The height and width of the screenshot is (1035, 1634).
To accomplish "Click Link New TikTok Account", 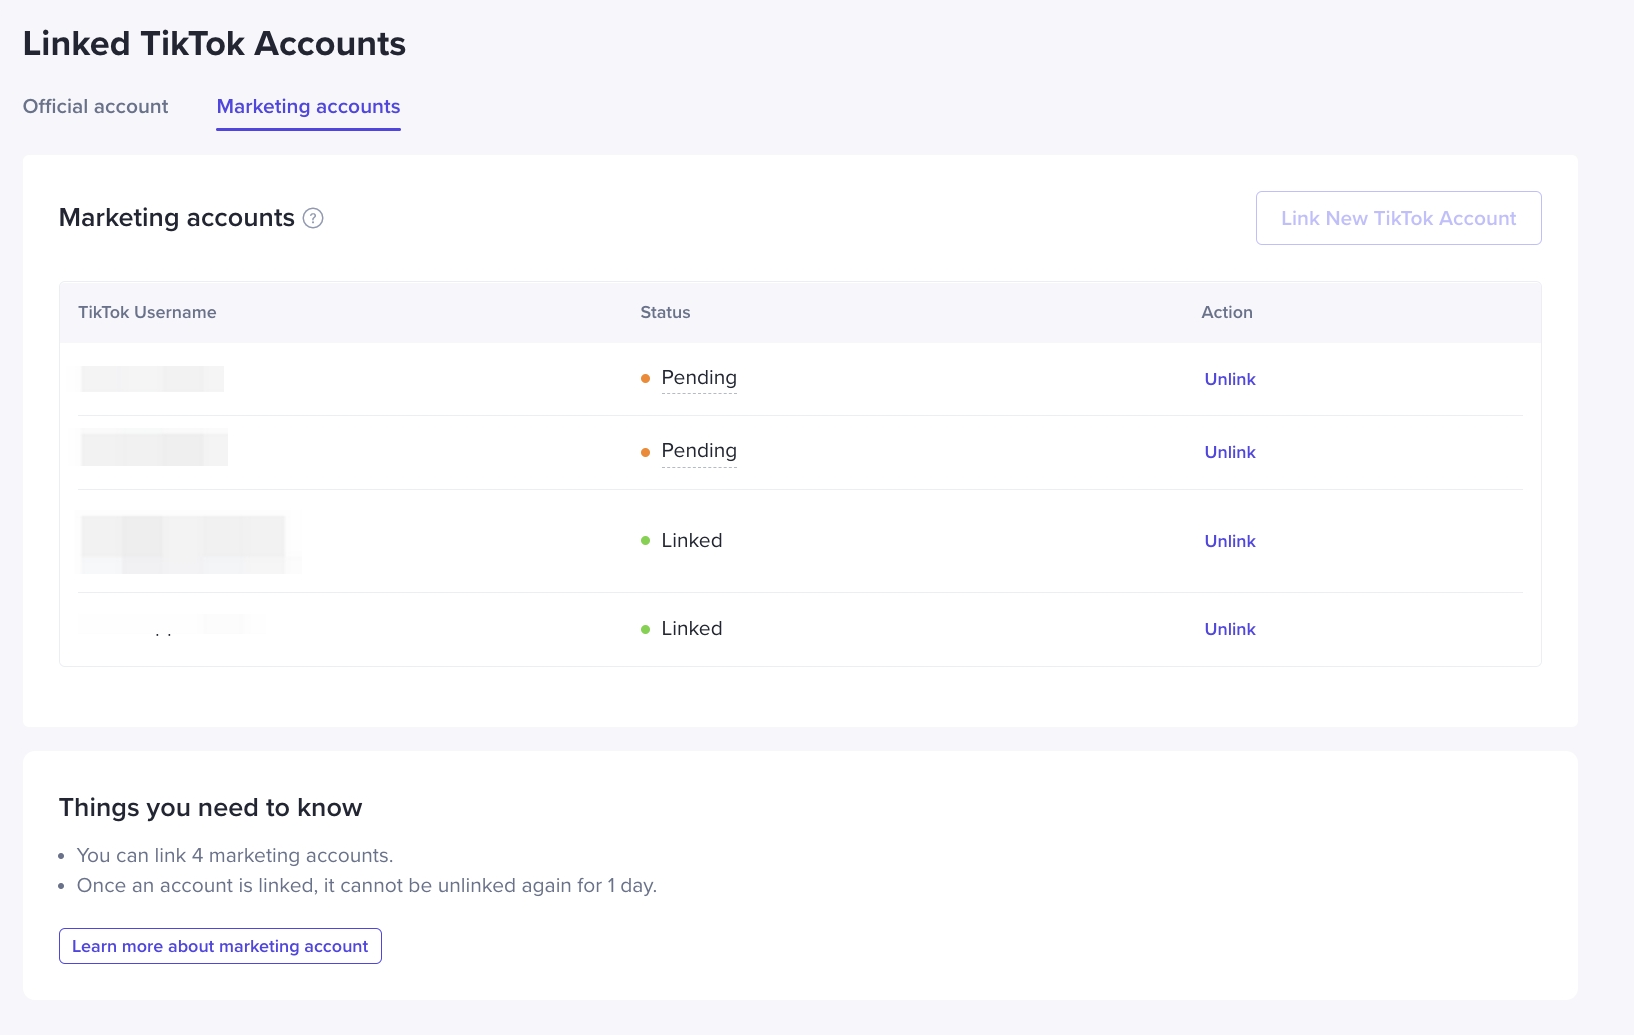I will click(1398, 218).
